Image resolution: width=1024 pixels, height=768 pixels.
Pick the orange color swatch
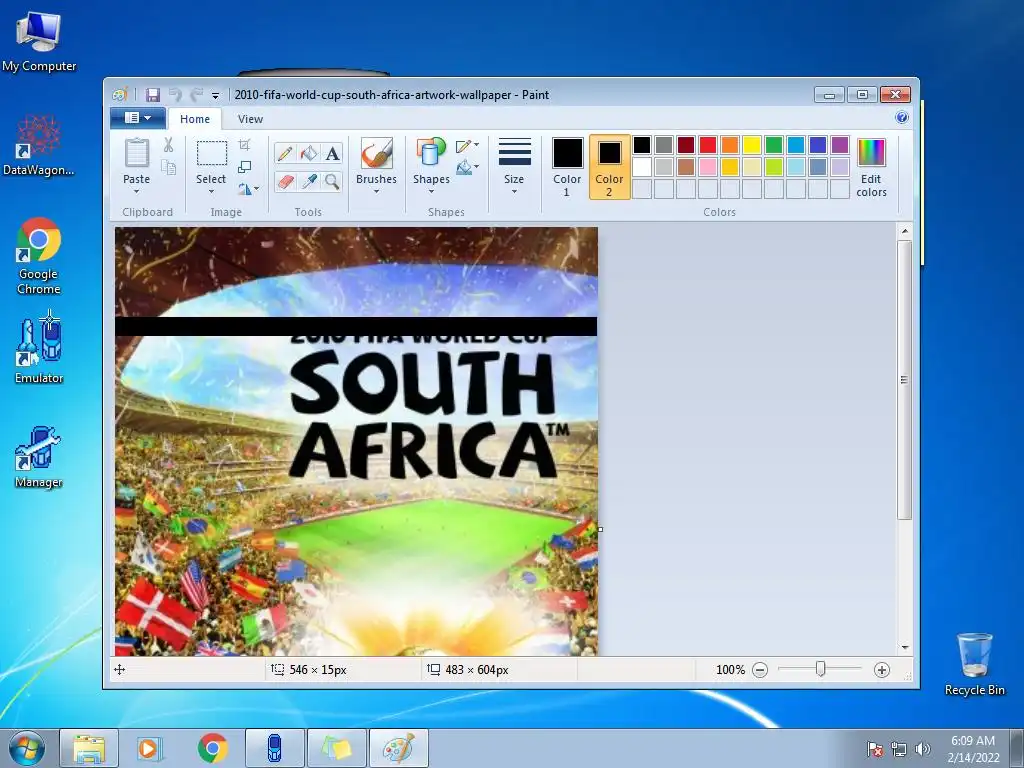coord(730,145)
